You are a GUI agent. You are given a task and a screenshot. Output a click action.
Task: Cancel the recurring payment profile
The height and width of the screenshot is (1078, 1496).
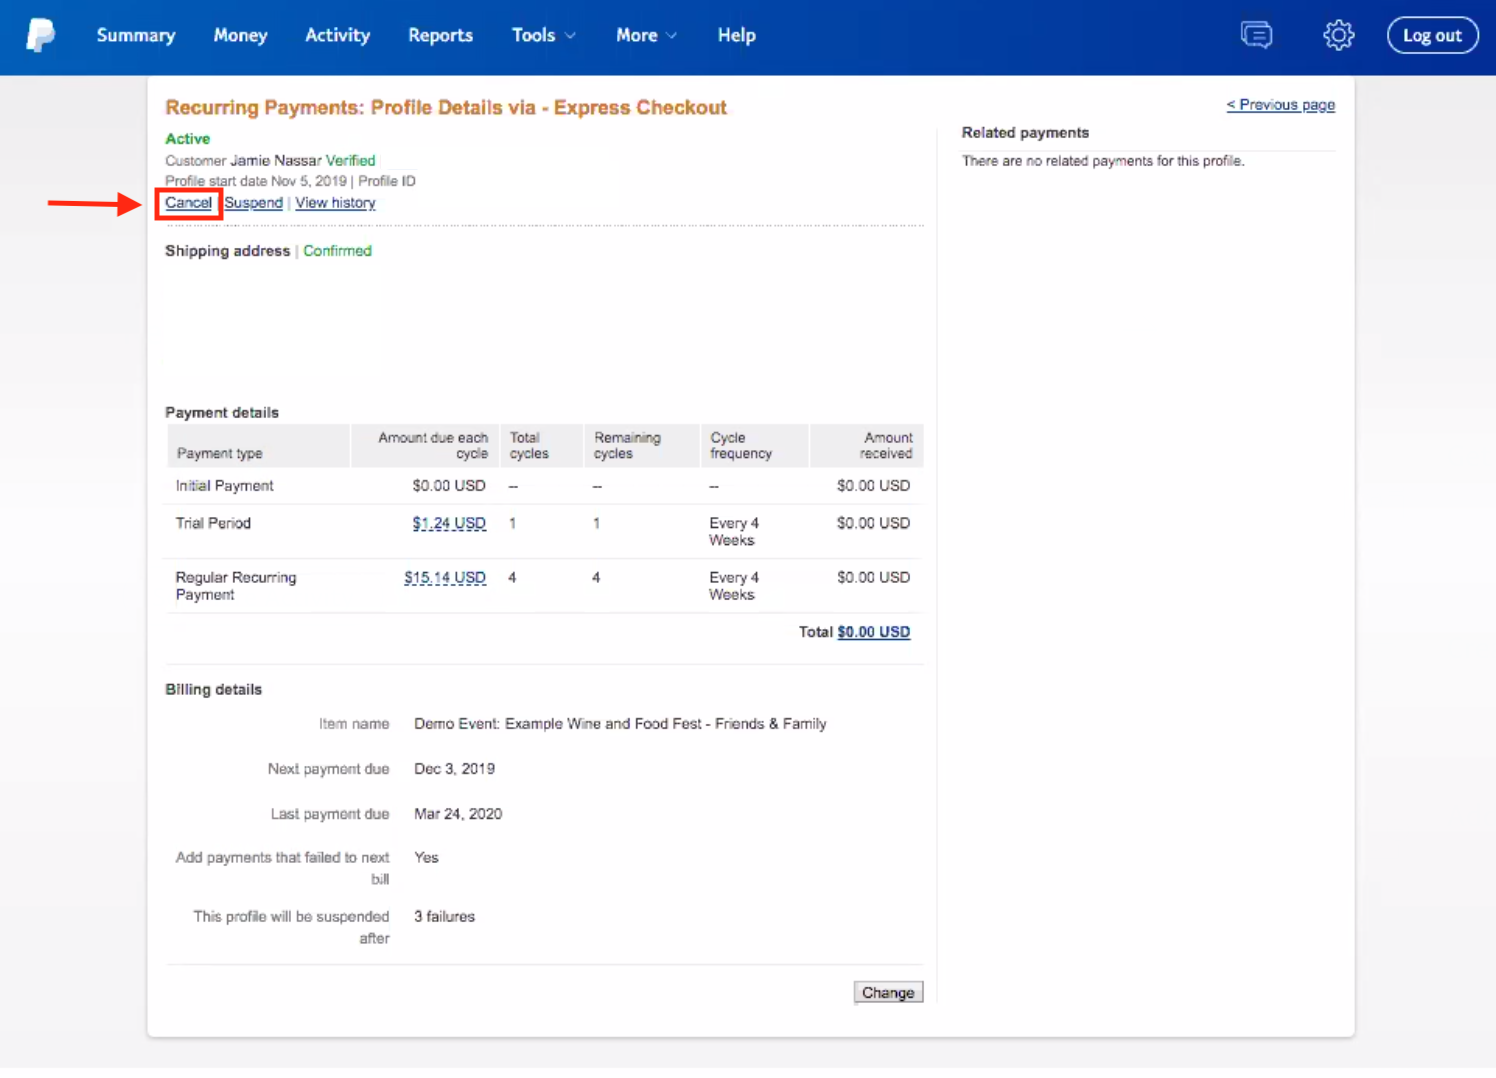(x=188, y=203)
